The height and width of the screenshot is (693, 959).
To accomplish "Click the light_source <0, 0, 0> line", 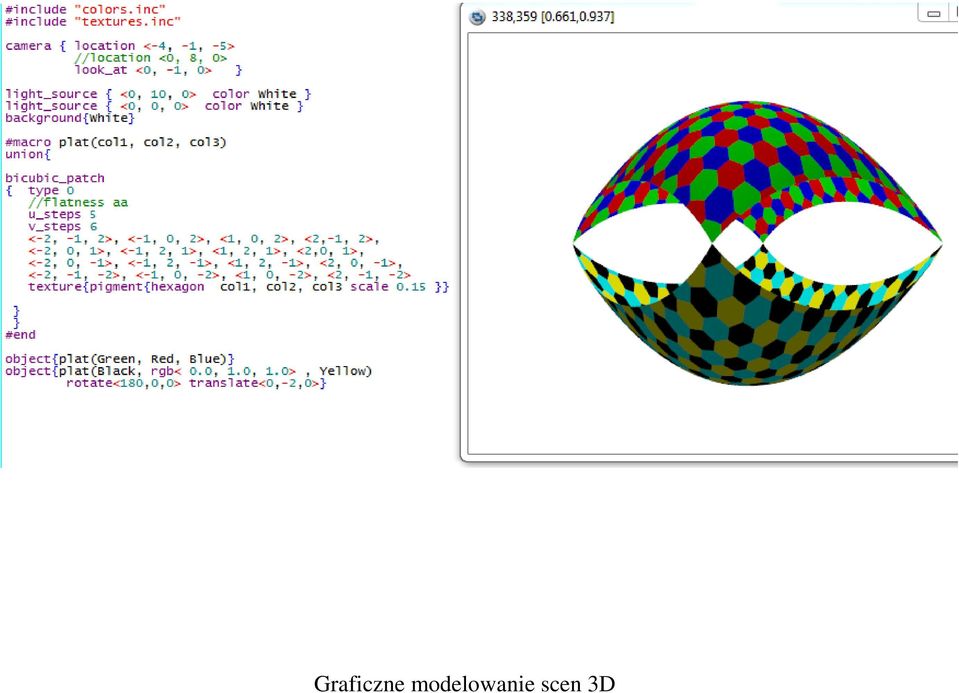I will pos(154,106).
